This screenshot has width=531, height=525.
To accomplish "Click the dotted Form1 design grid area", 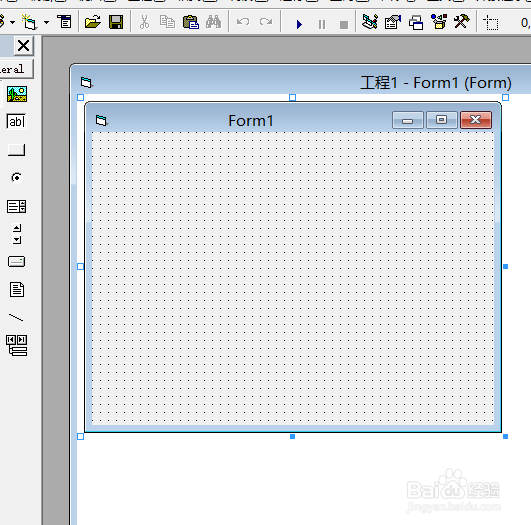I will (293, 278).
